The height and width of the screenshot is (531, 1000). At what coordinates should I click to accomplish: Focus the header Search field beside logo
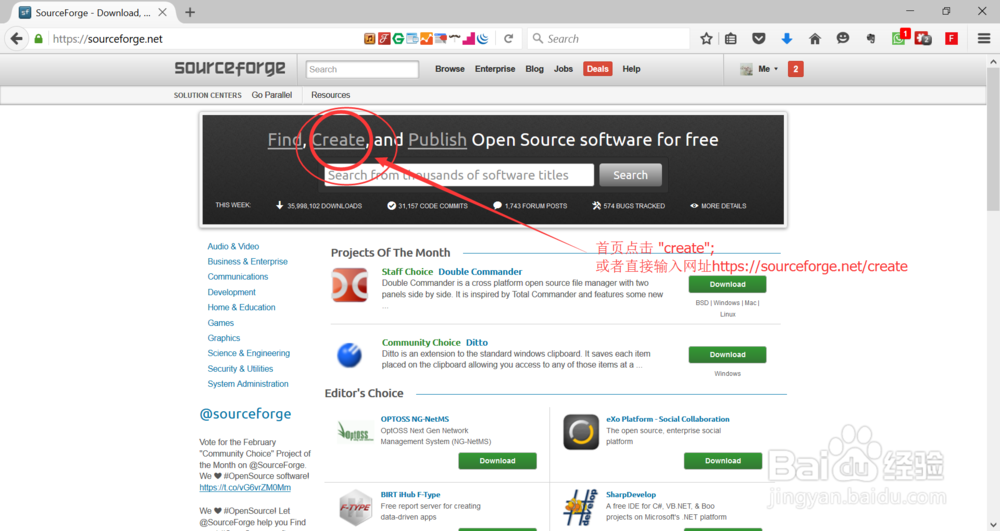pyautogui.click(x=362, y=69)
